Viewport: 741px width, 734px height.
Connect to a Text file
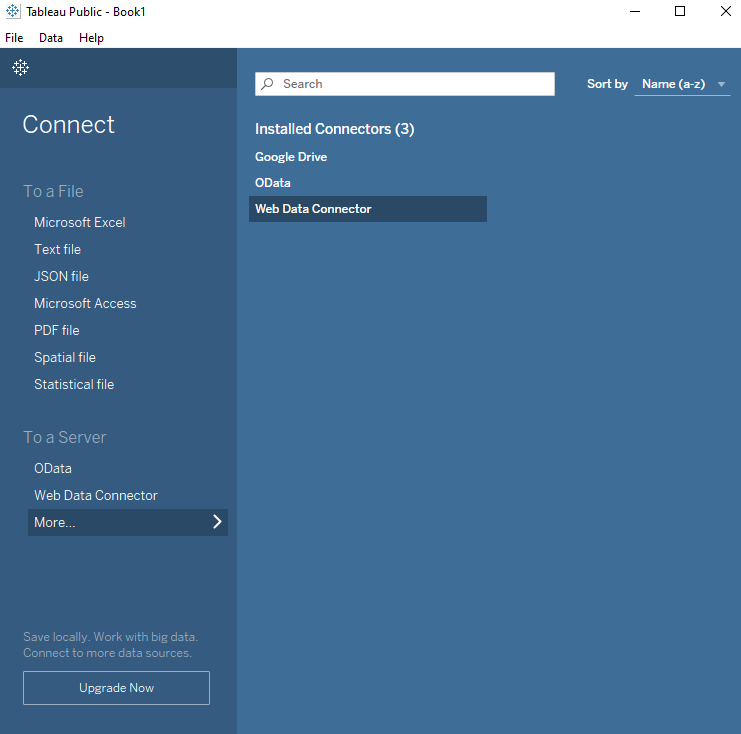click(58, 249)
